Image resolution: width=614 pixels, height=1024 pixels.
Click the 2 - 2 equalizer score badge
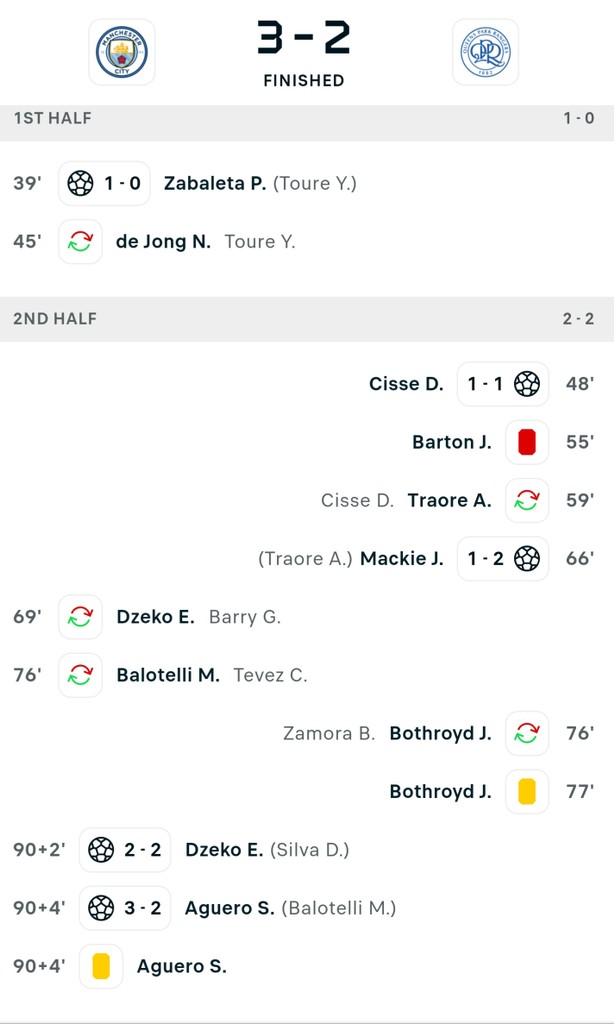click(x=142, y=850)
